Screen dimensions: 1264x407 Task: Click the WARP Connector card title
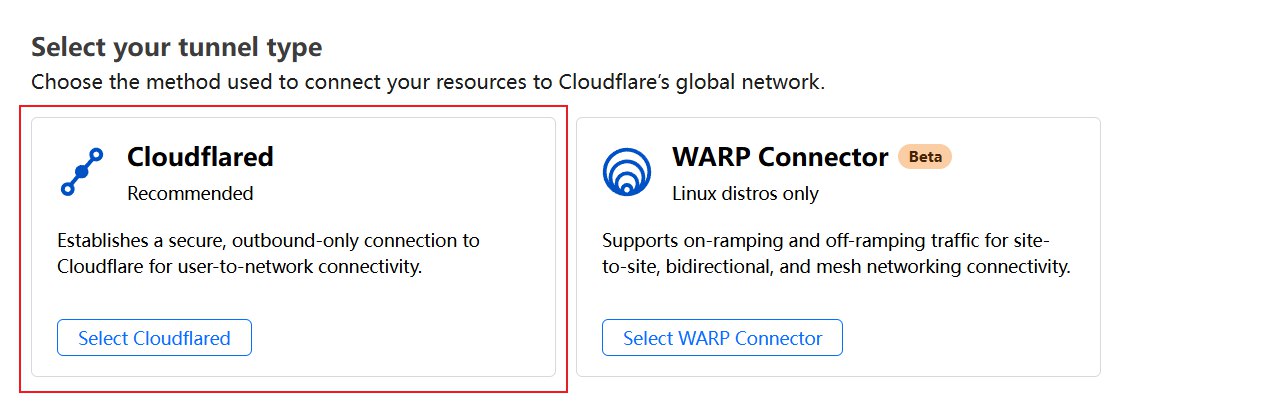tap(780, 157)
